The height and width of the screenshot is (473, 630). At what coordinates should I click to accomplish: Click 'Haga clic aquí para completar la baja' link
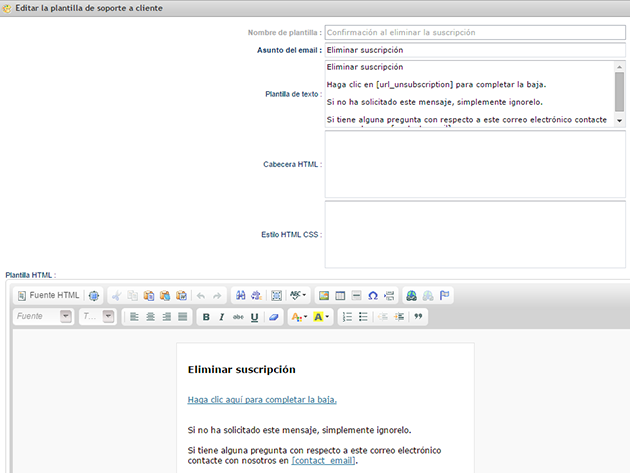pos(262,400)
